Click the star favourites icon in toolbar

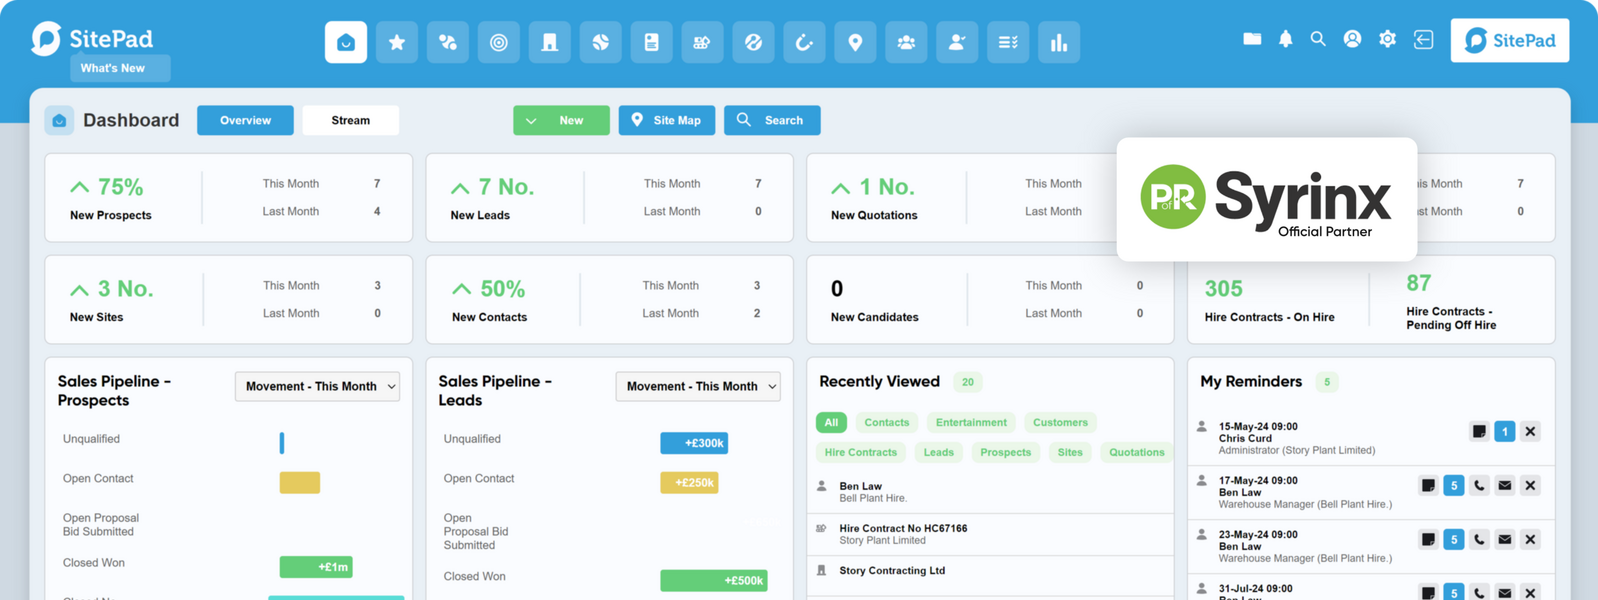[x=397, y=42]
